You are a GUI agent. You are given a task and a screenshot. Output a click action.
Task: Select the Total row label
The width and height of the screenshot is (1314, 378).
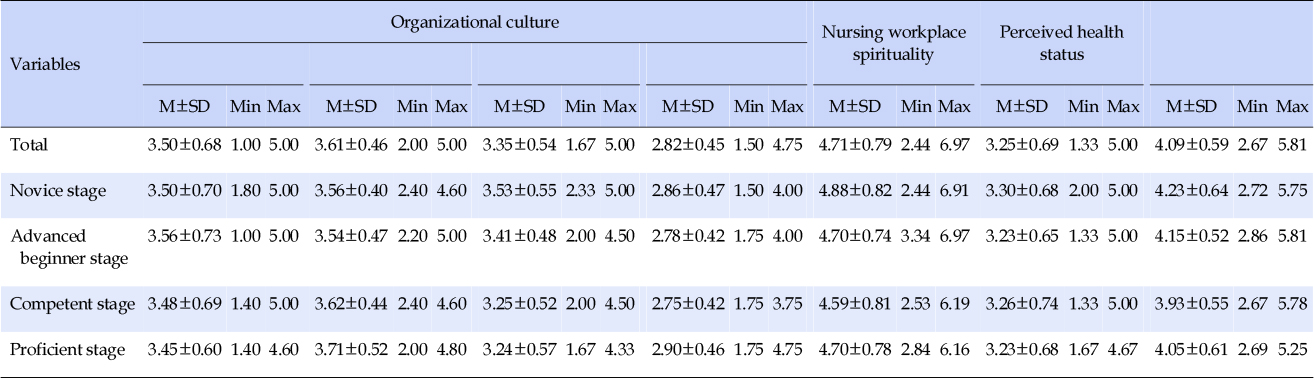point(28,144)
